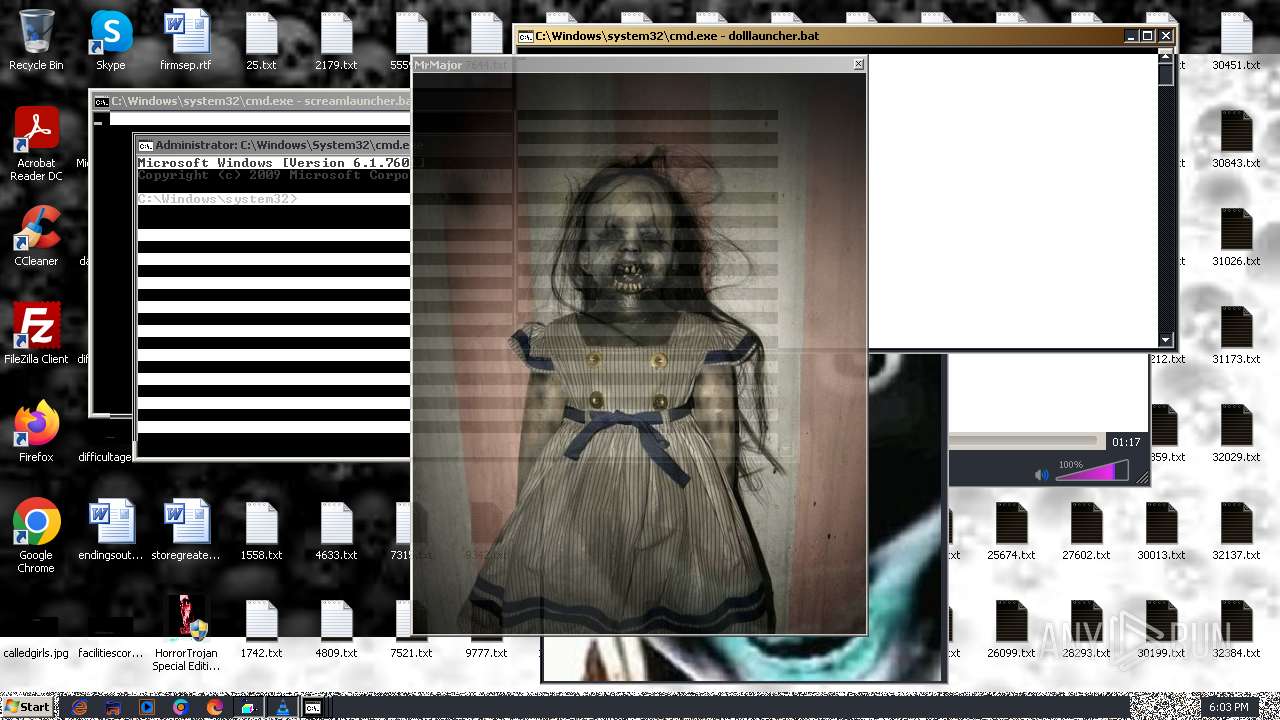Open the endingsout Word document
The height and width of the screenshot is (720, 1280).
(111, 530)
